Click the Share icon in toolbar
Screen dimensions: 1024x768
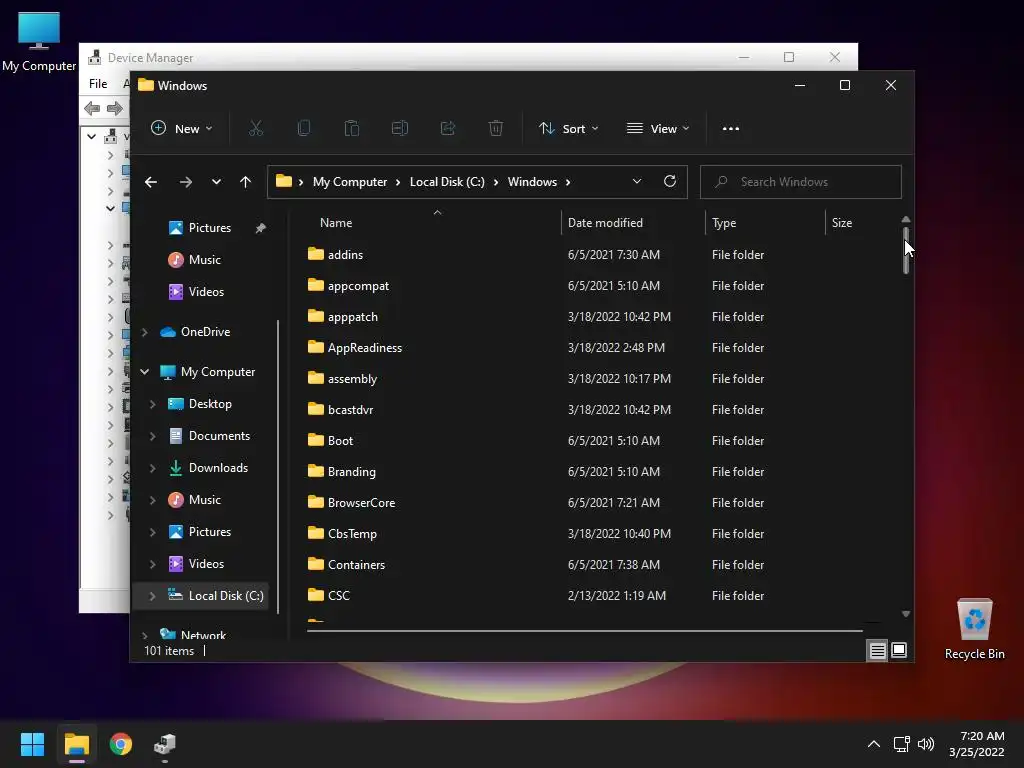tap(448, 129)
